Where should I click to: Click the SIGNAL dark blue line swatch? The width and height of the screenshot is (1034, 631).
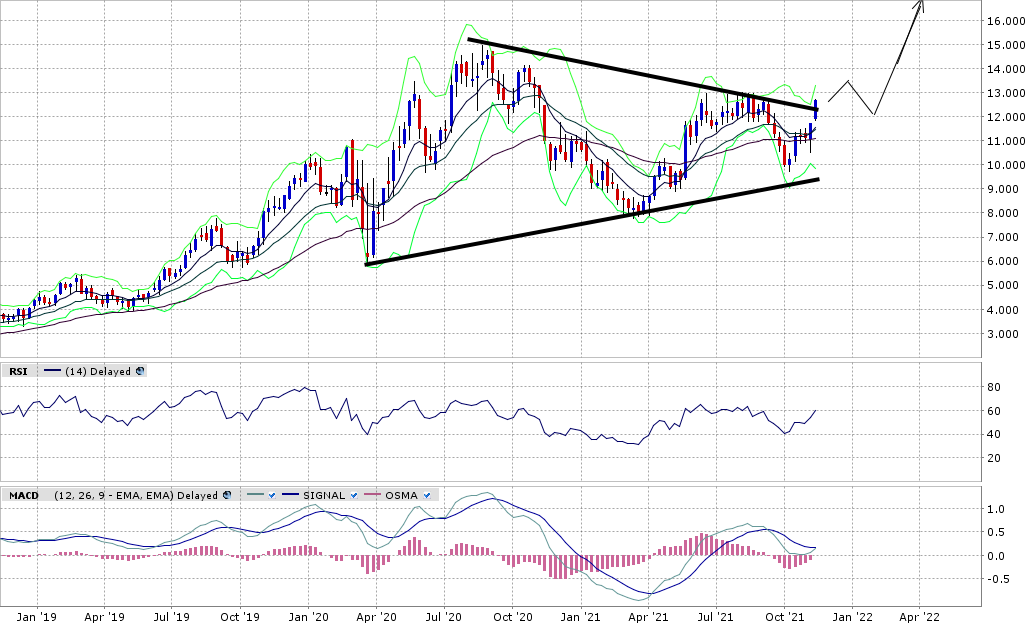(291, 495)
